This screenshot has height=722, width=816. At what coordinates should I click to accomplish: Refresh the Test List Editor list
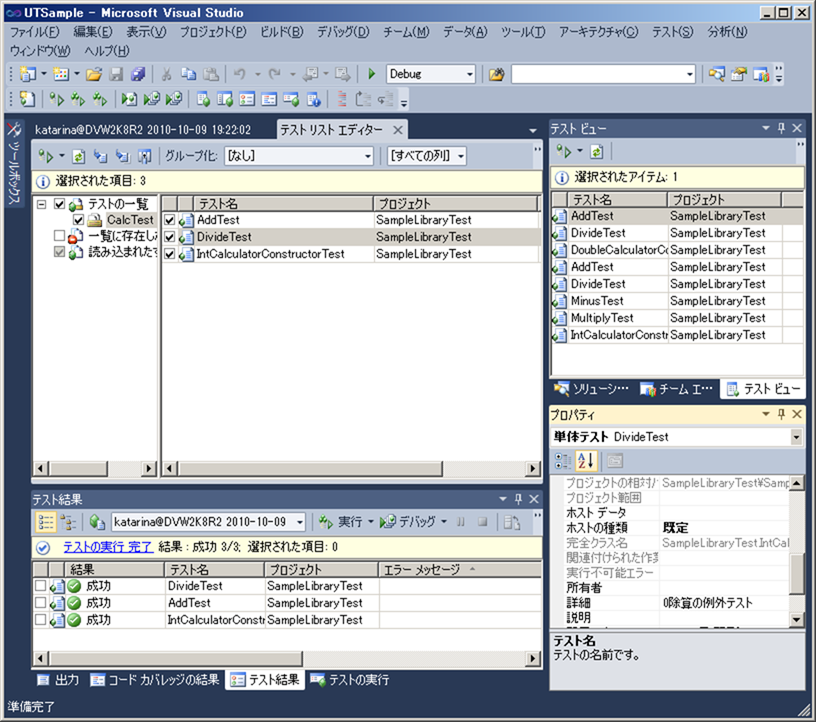point(79,156)
